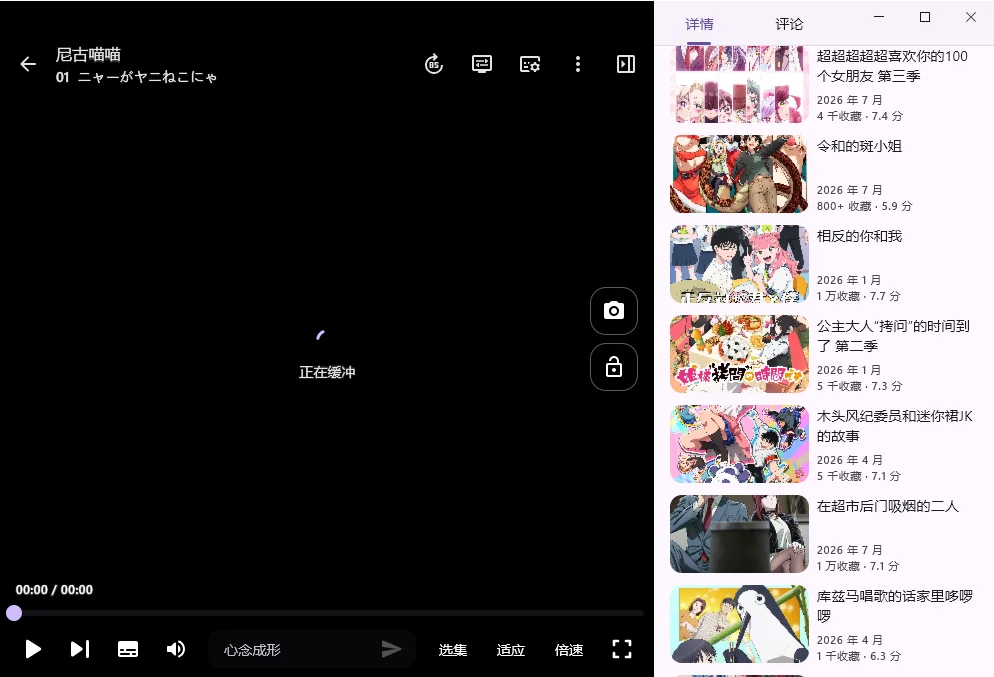Open the three-dot more options menu

point(578,64)
